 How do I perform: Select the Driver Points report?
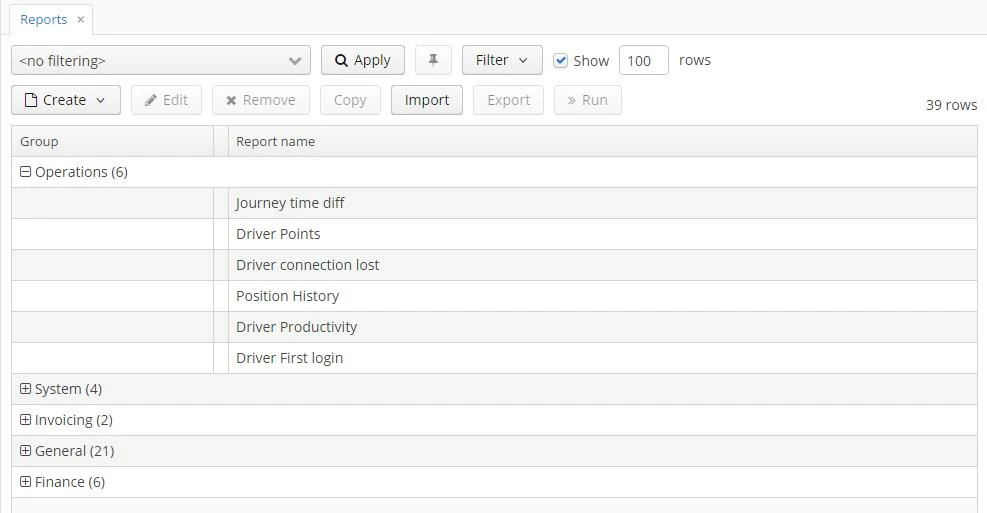(494, 234)
